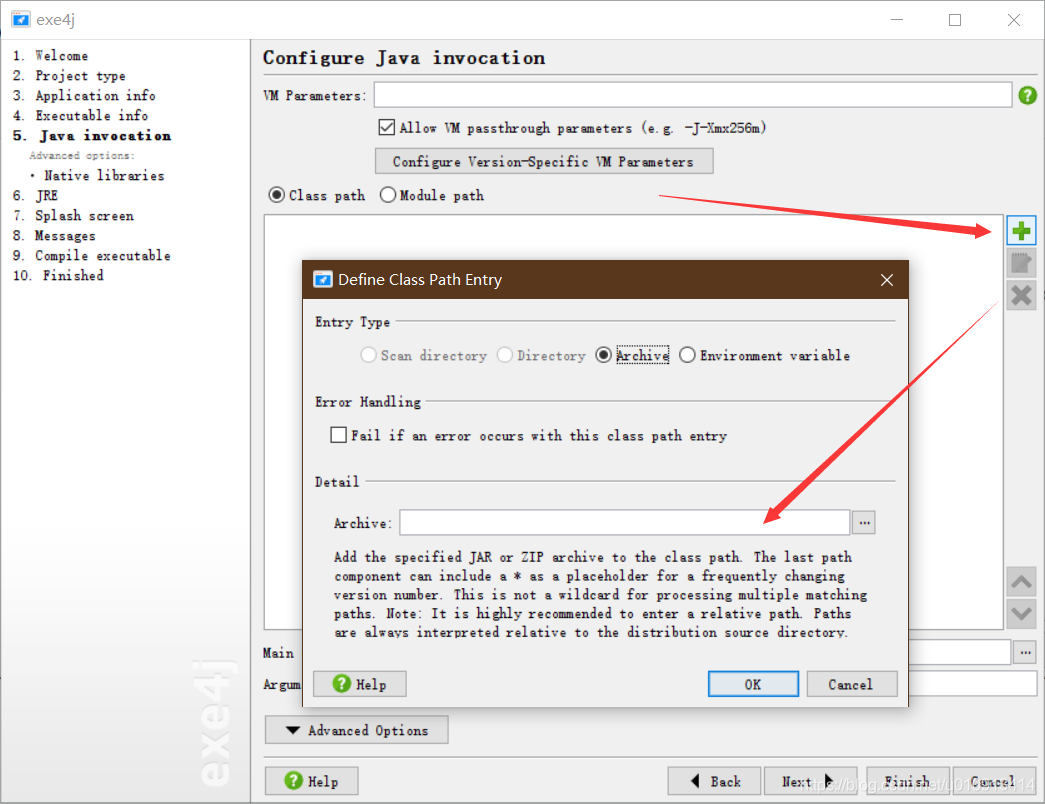Browse for archive file with ellipsis button
The image size is (1045, 804).
click(864, 523)
